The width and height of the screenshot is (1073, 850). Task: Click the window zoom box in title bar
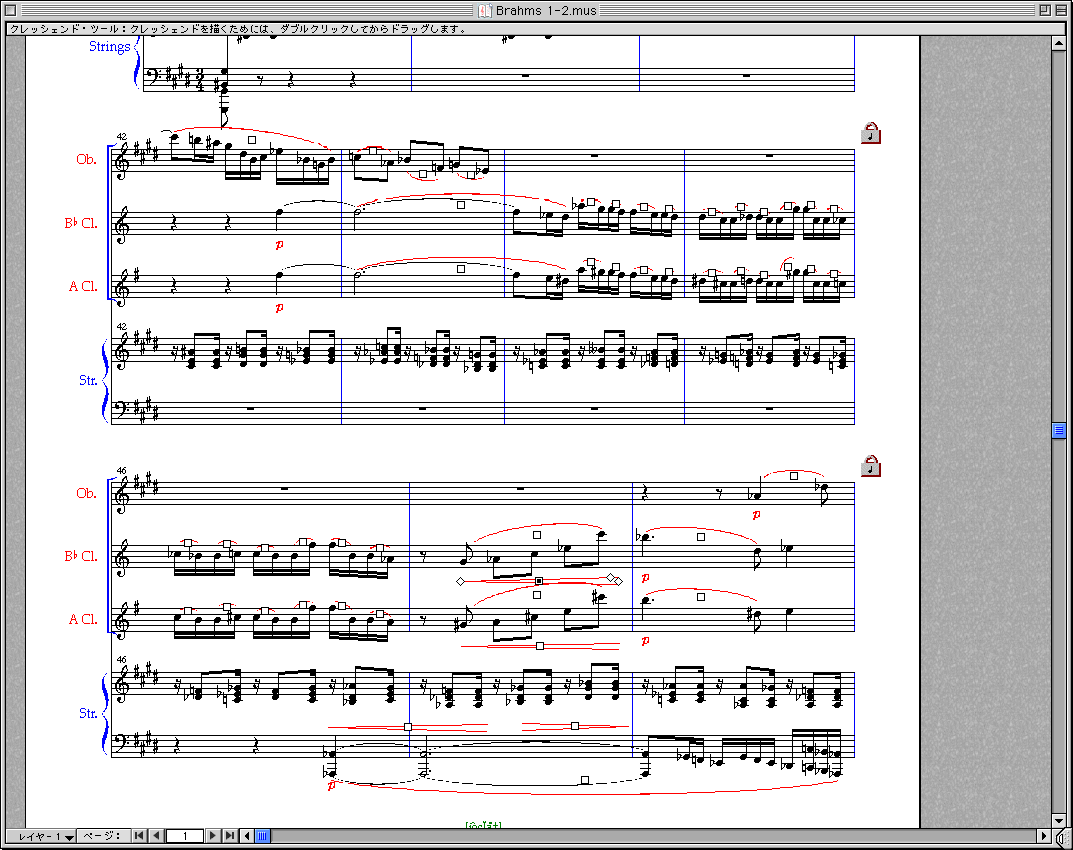pyautogui.click(x=1045, y=10)
